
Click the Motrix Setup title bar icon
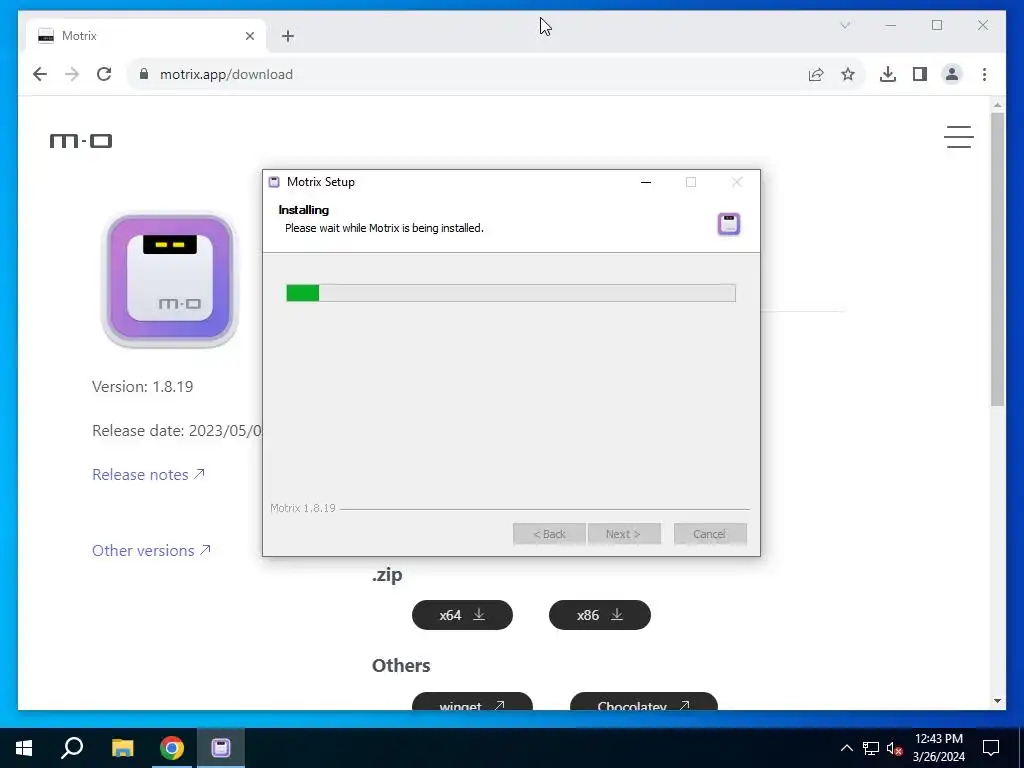tap(274, 182)
